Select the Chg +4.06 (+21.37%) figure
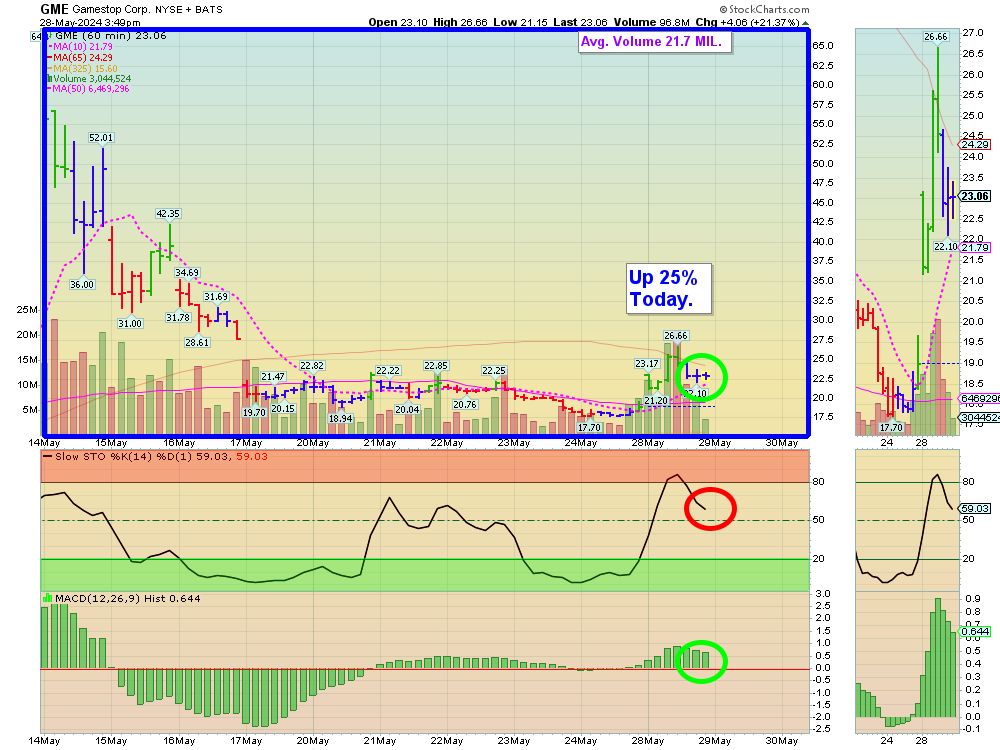Image resolution: width=1000 pixels, height=750 pixels. point(747,22)
